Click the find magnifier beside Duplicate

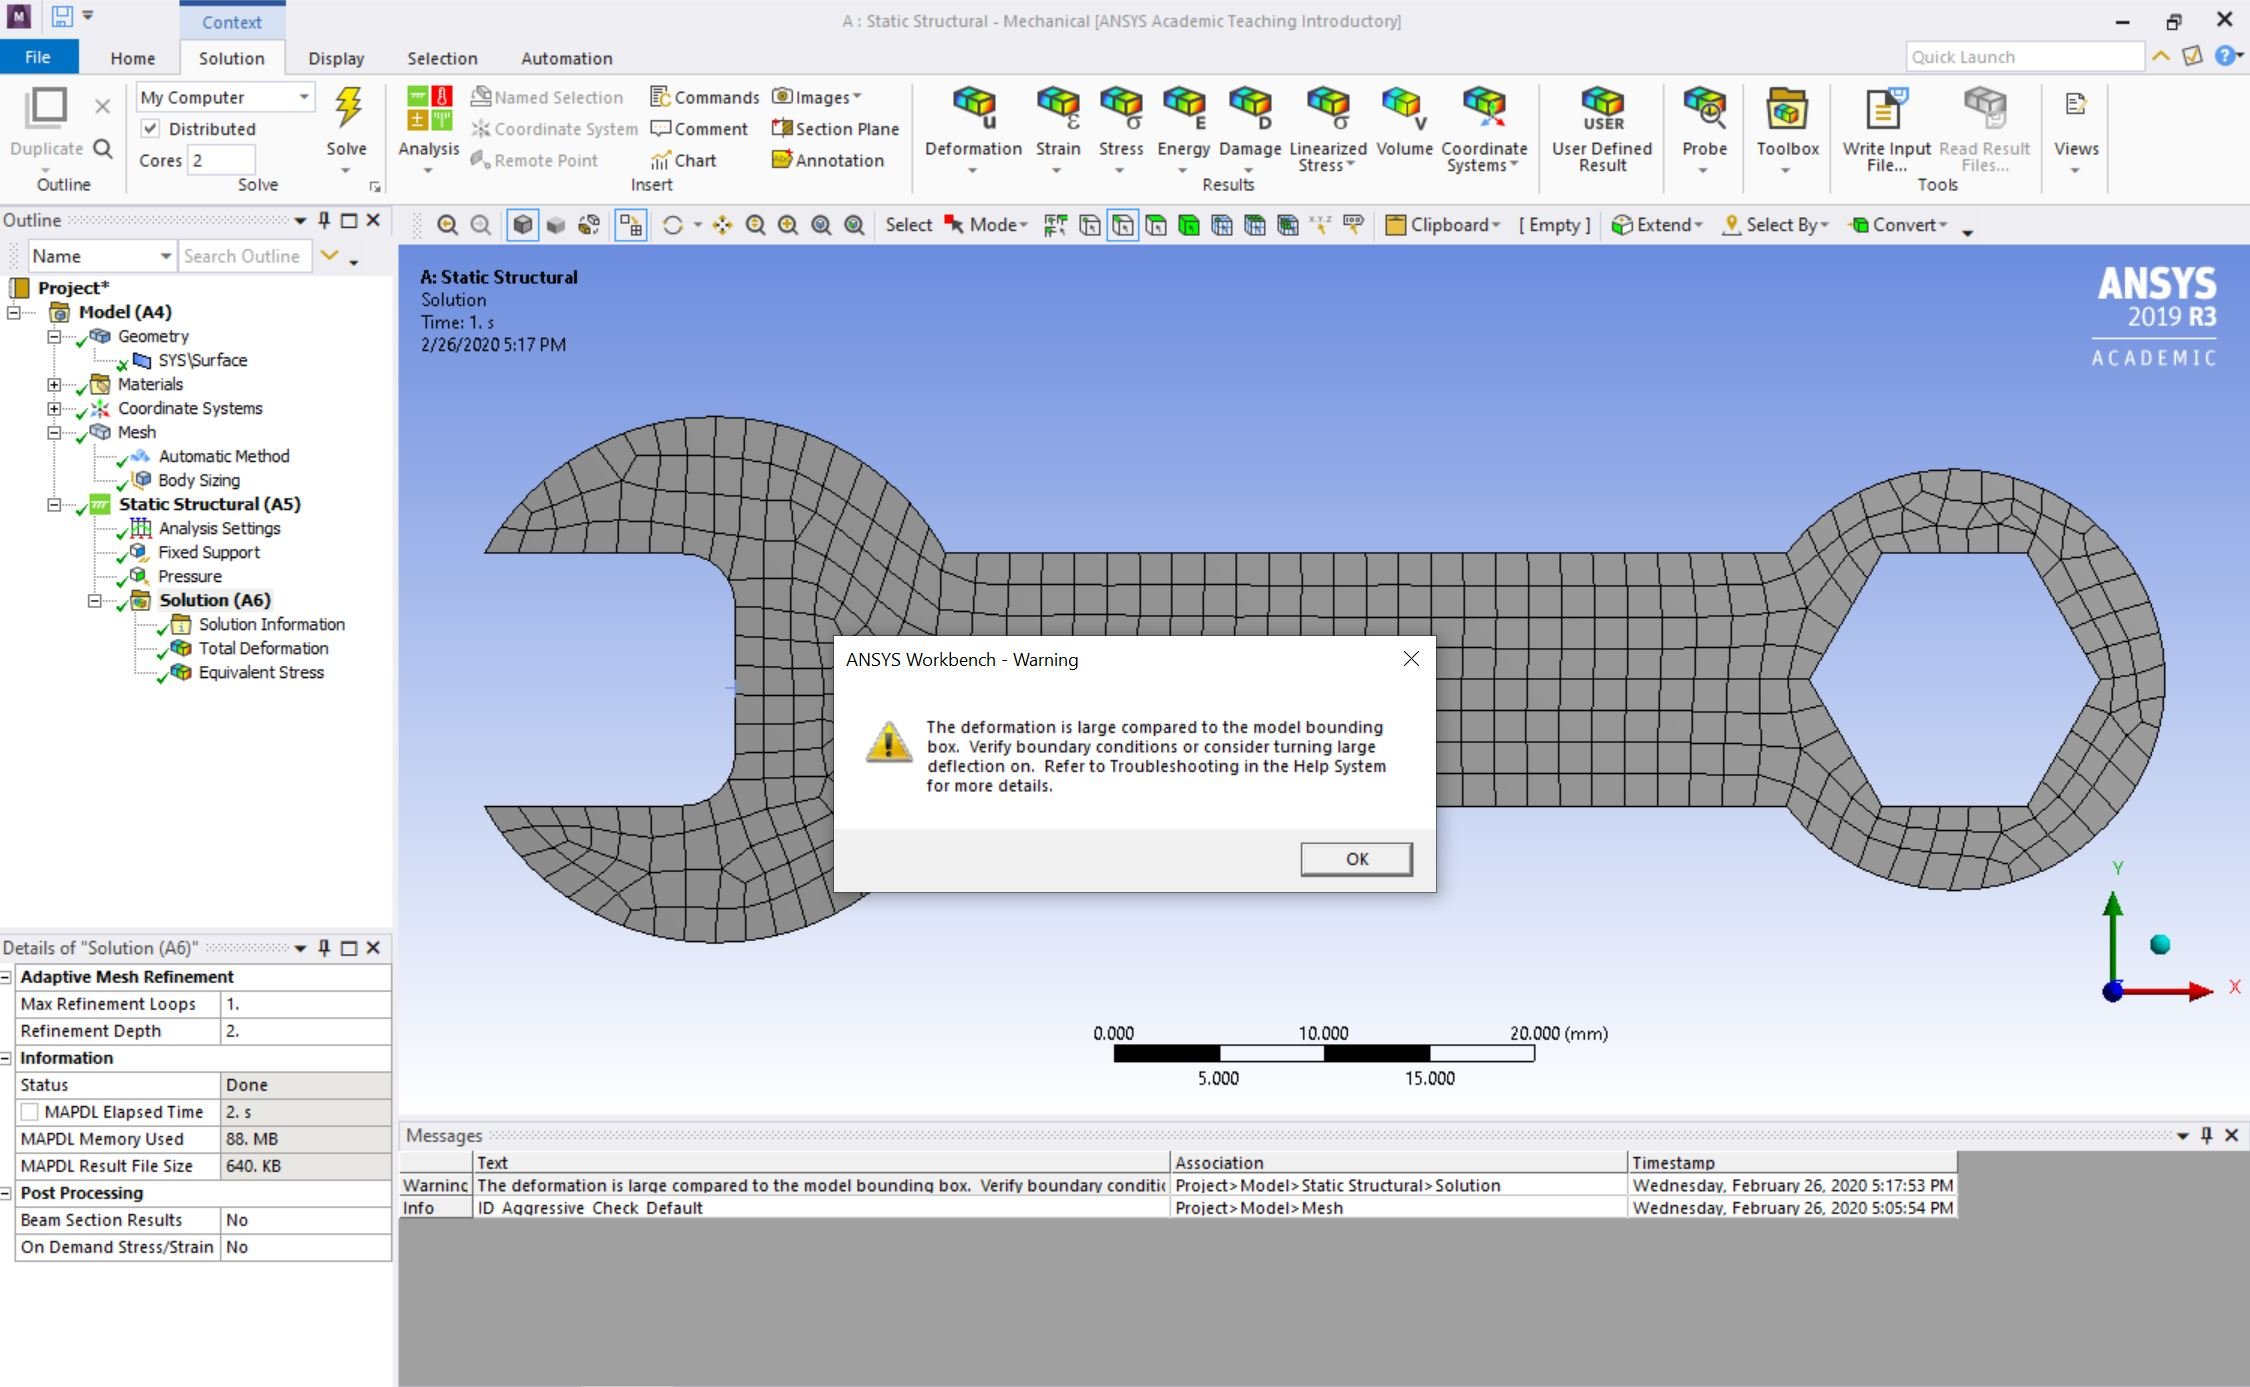click(102, 148)
